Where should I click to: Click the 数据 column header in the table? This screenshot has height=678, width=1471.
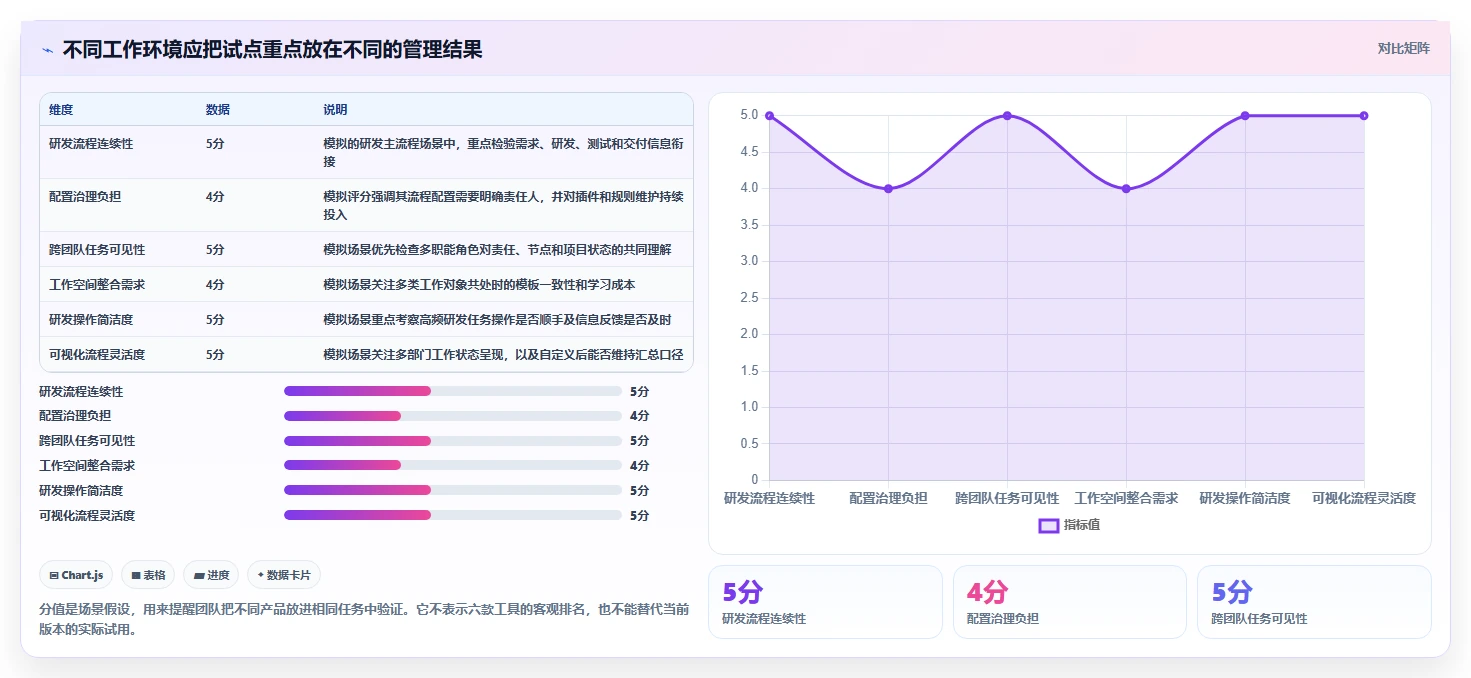click(218, 109)
